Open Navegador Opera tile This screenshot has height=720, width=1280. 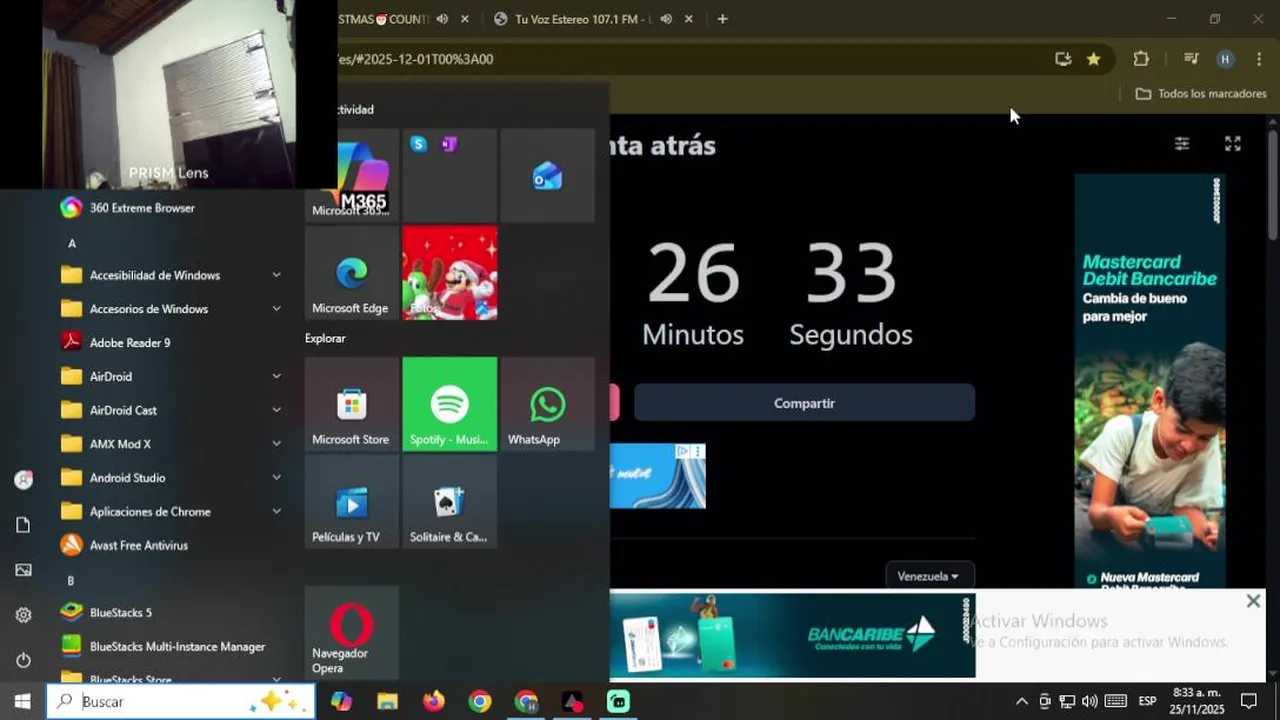(x=351, y=632)
